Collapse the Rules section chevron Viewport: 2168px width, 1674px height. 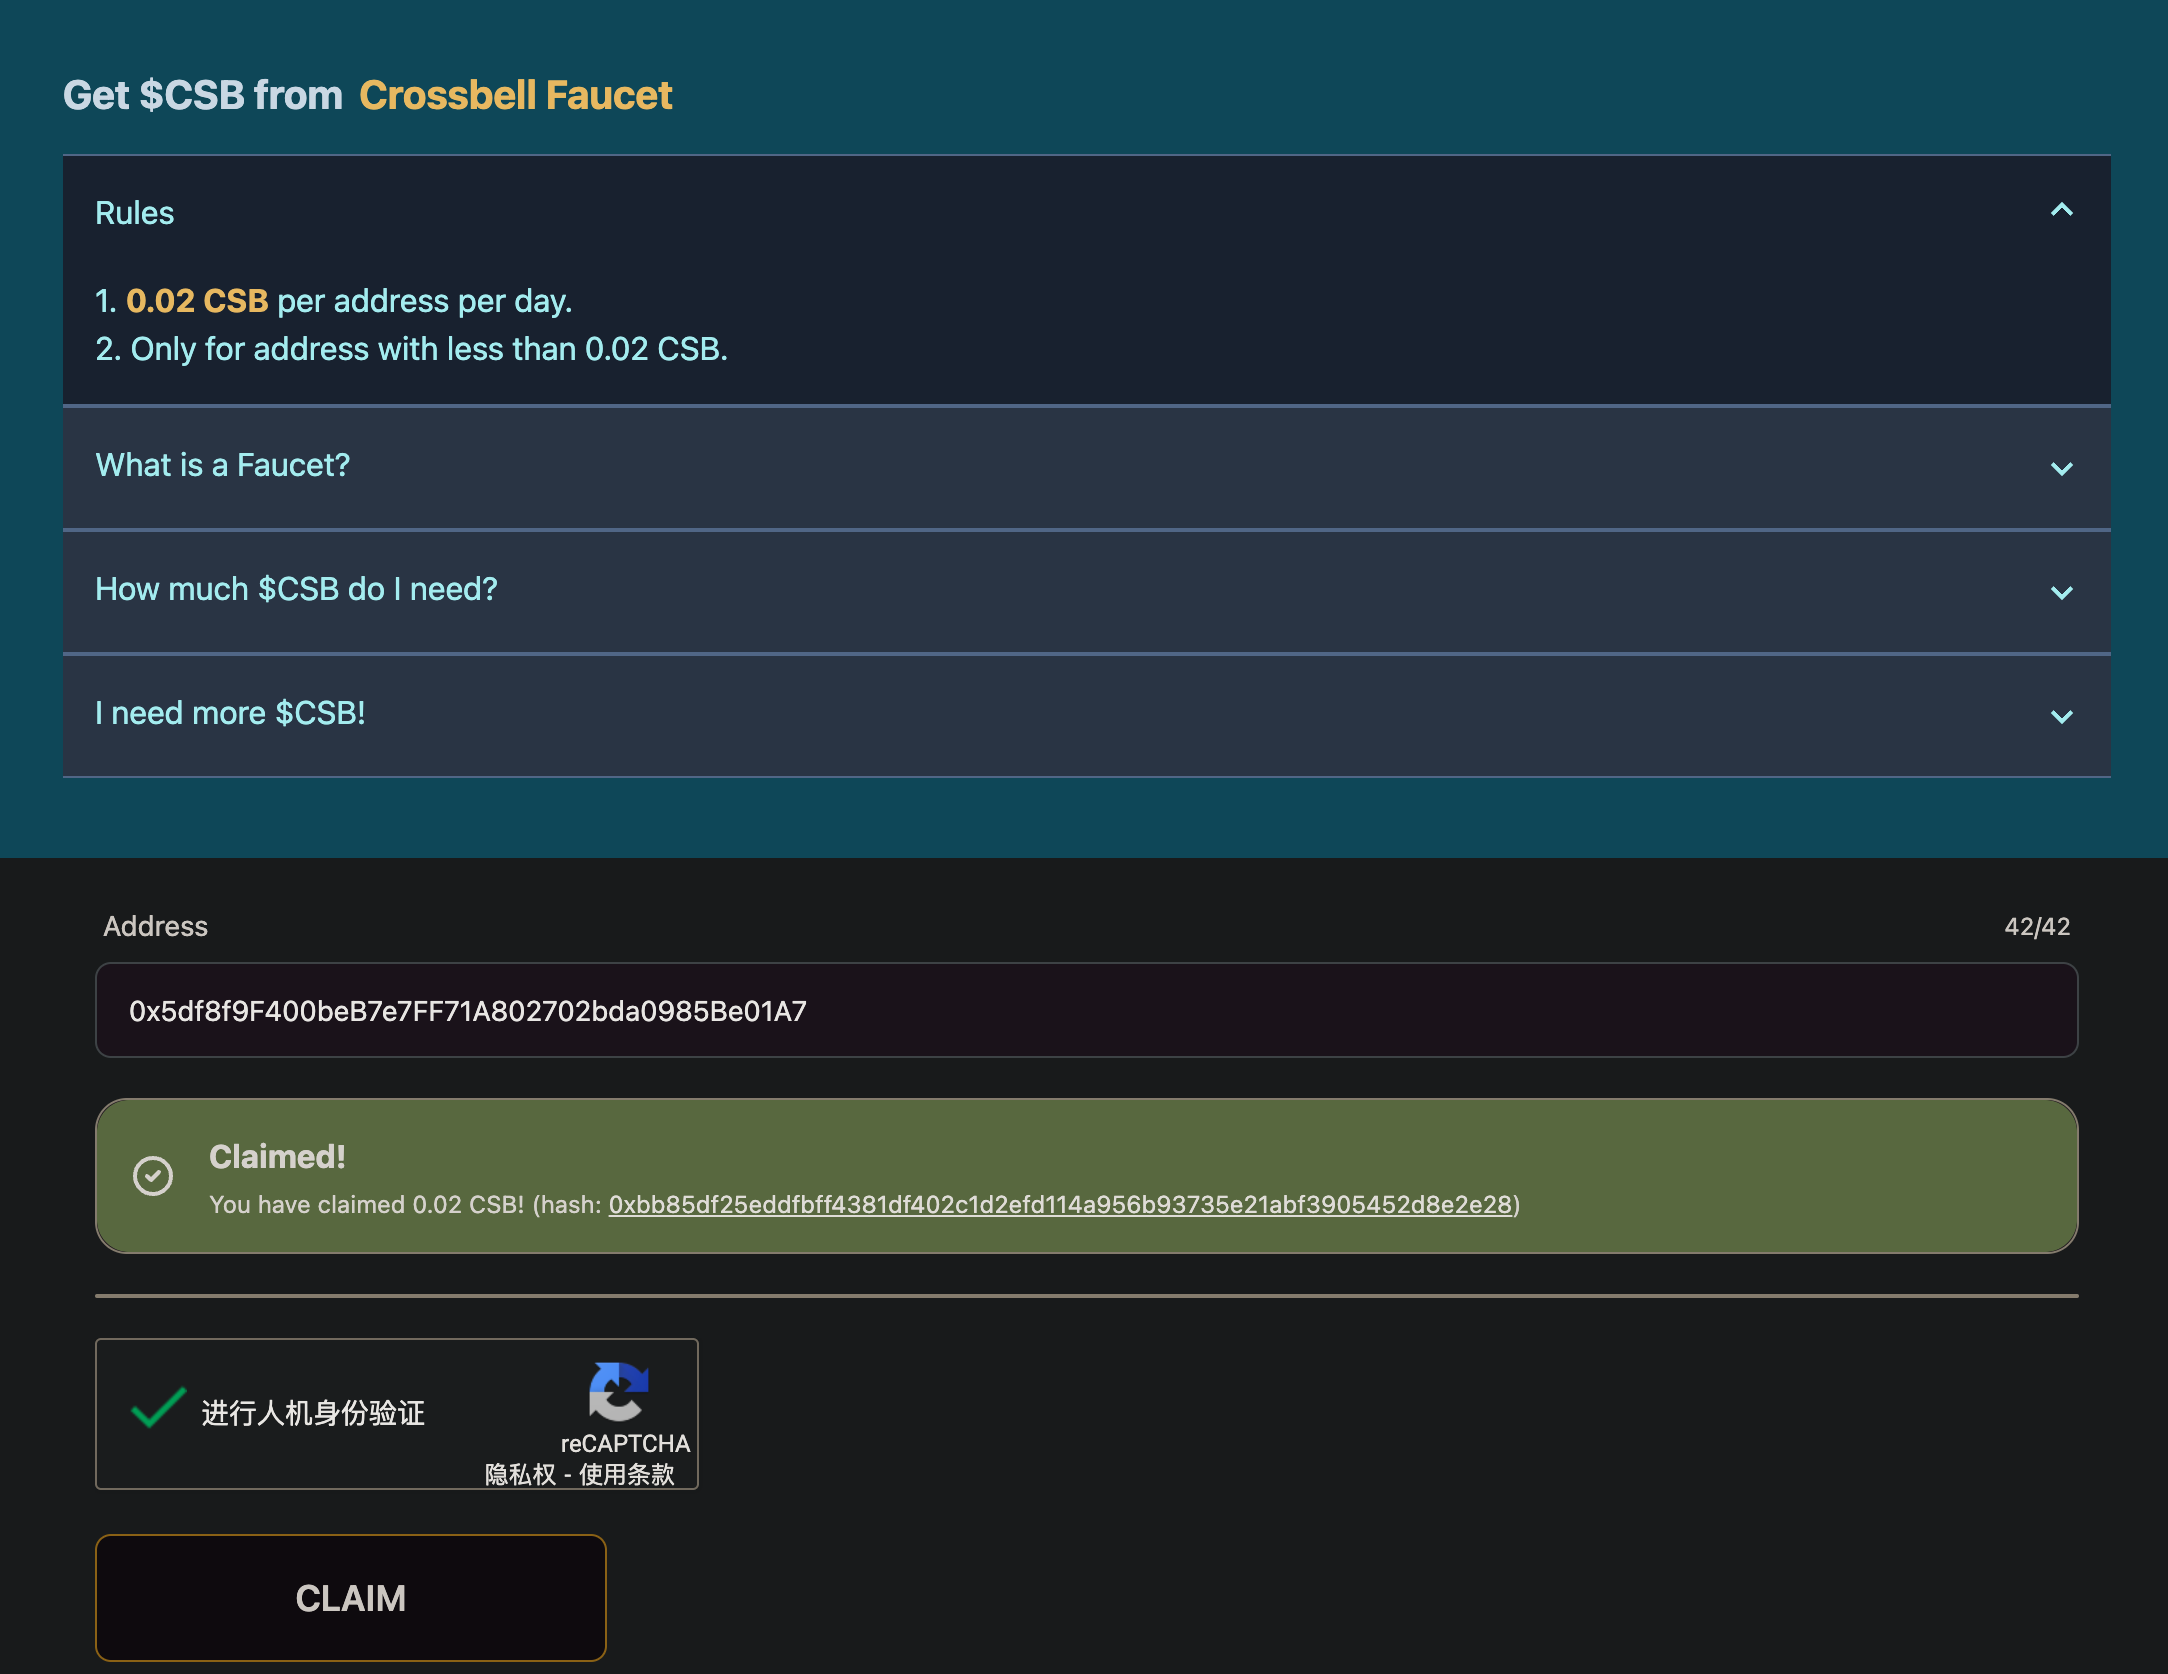coord(2061,210)
